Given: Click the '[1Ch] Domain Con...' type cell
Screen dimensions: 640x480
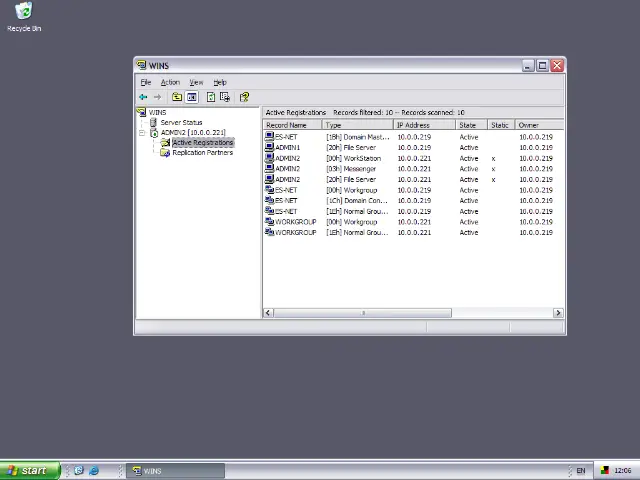Looking at the screenshot, I should pos(357,200).
